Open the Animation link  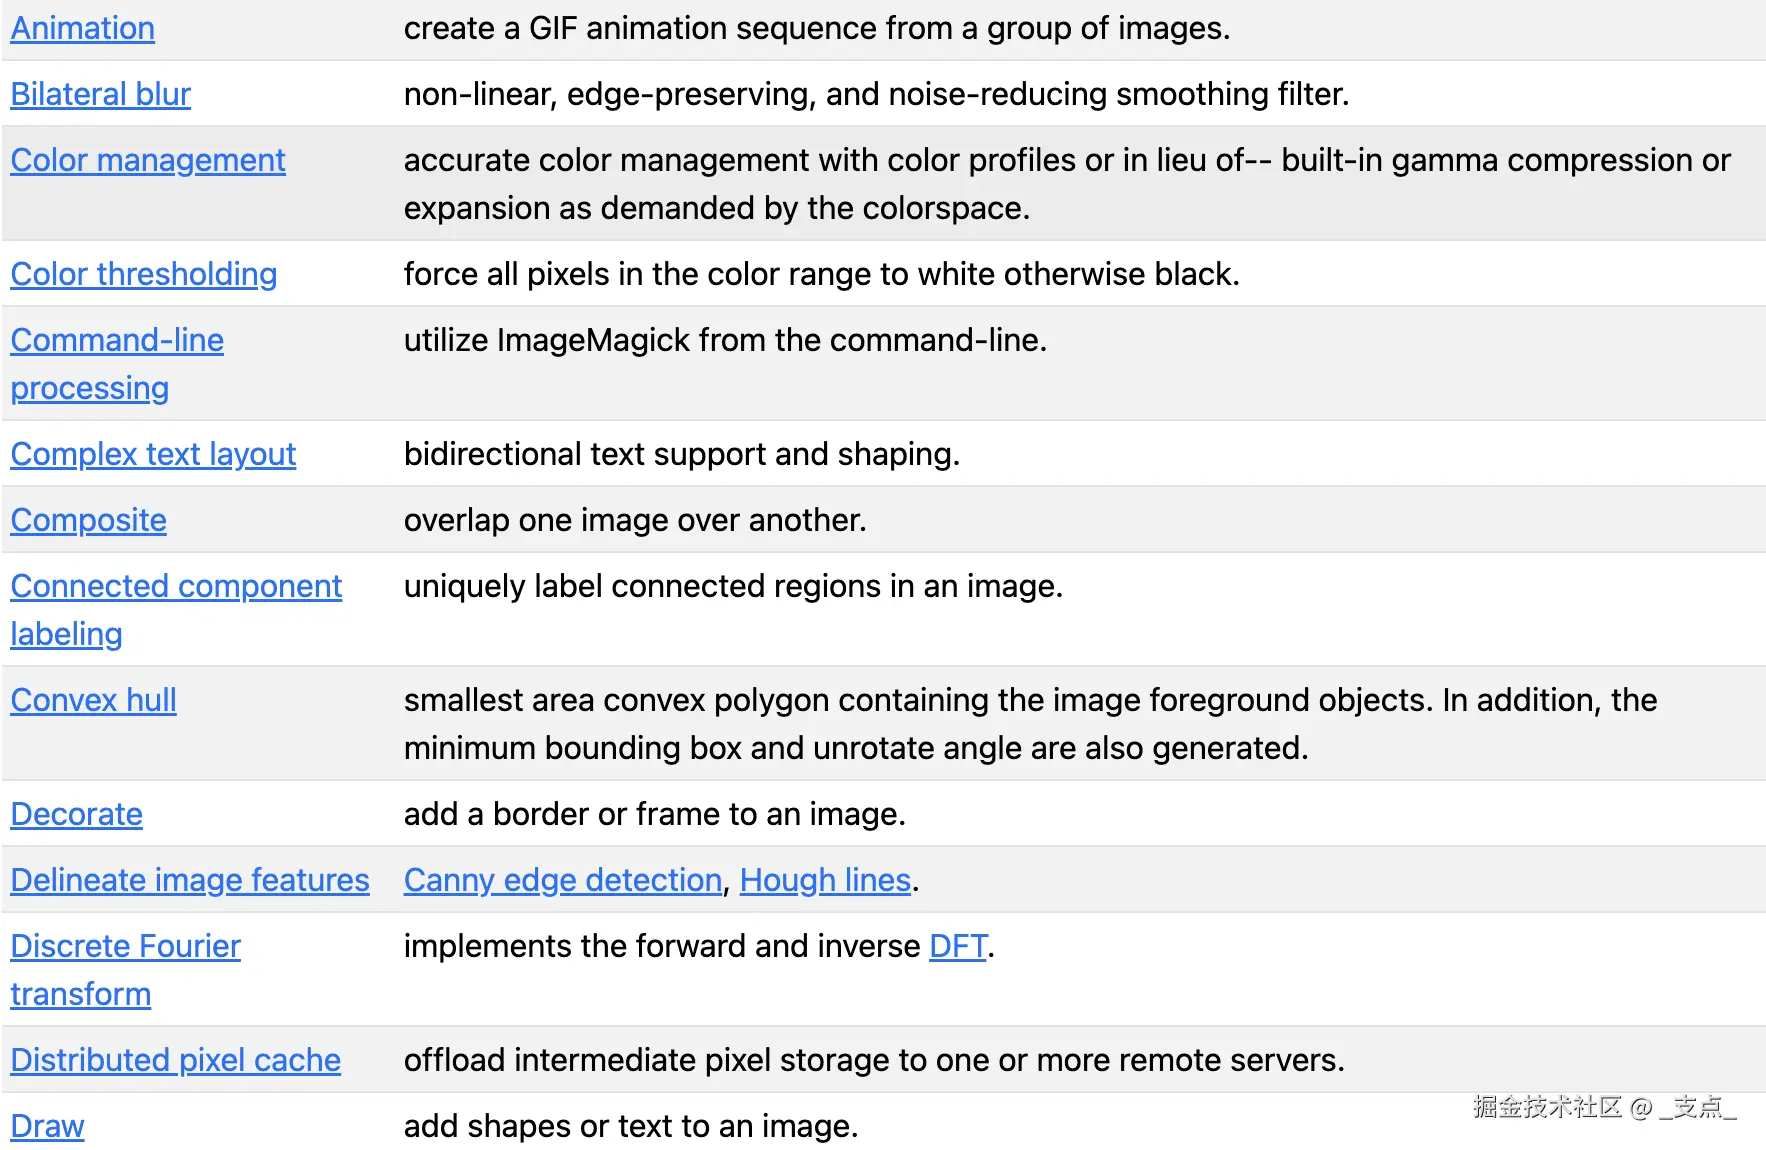point(82,28)
